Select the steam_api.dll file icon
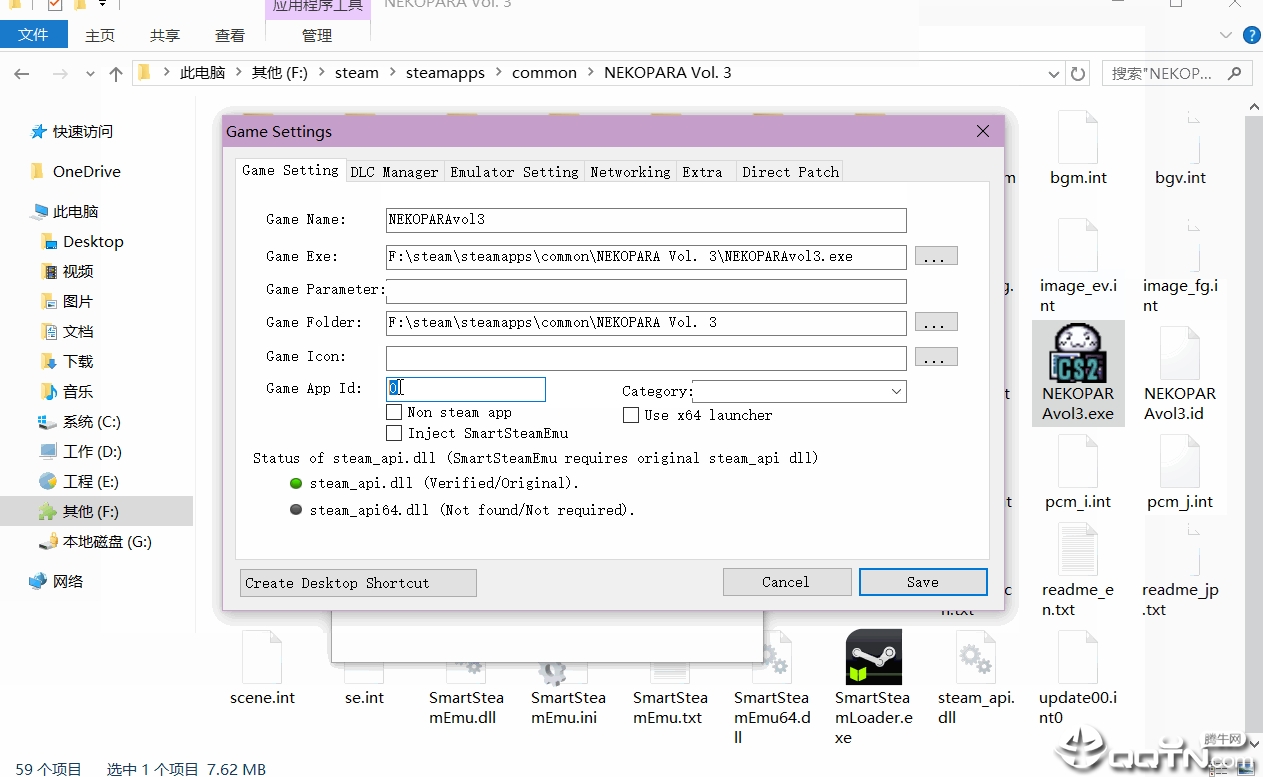This screenshot has width=1263, height=777. click(x=975, y=657)
